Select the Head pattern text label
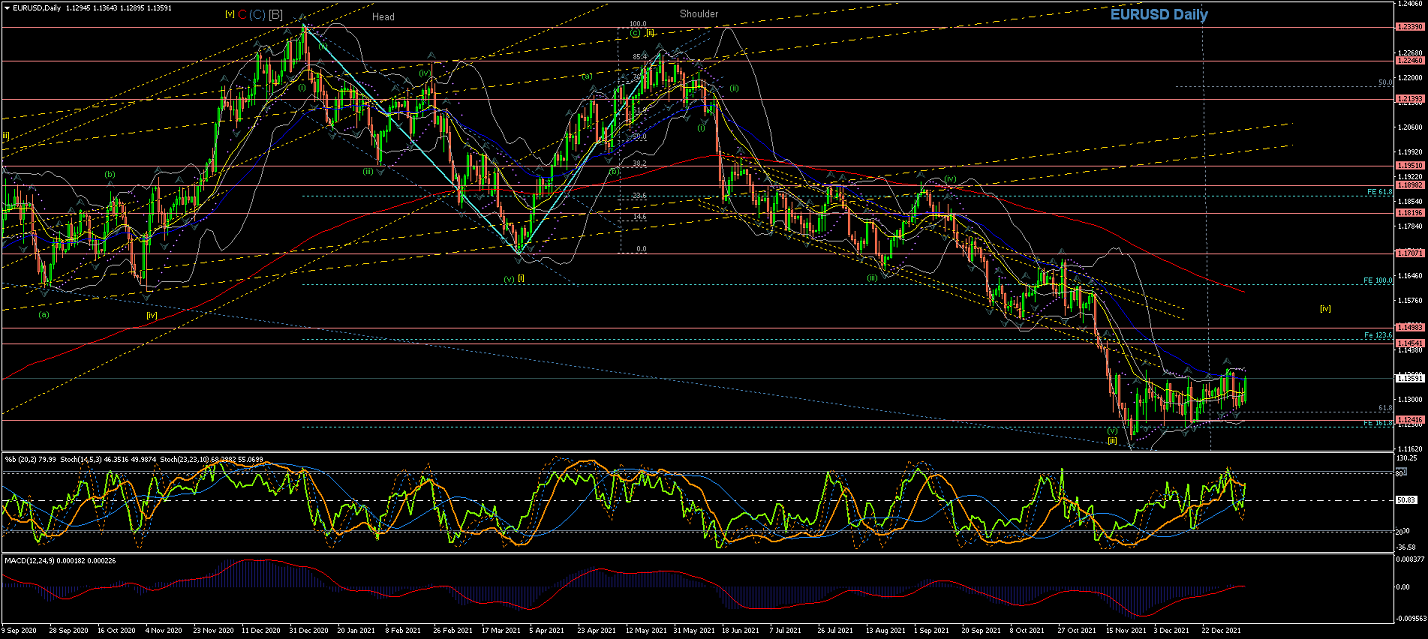 pyautogui.click(x=382, y=17)
